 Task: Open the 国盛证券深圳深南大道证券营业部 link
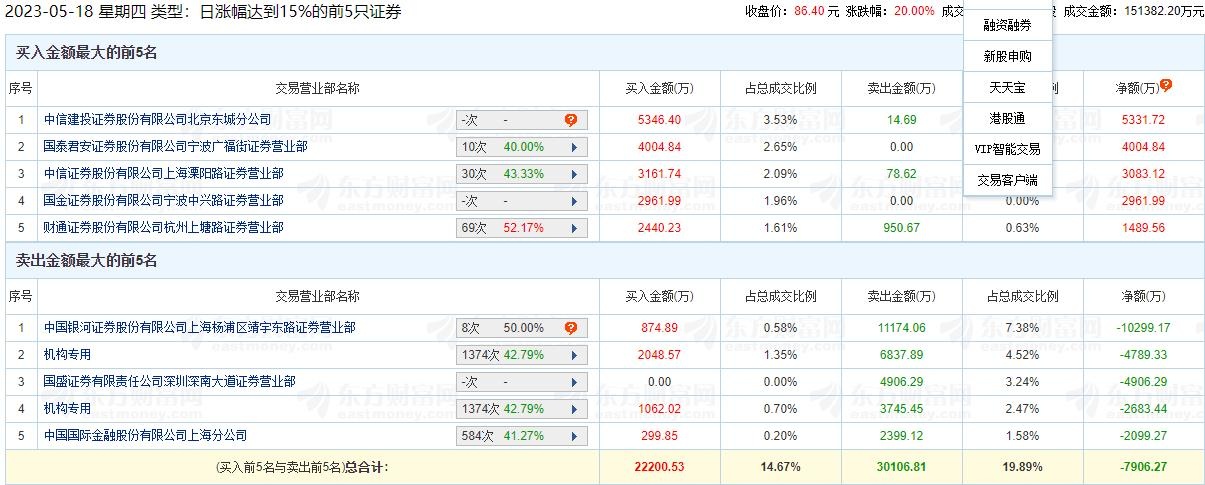(x=169, y=382)
